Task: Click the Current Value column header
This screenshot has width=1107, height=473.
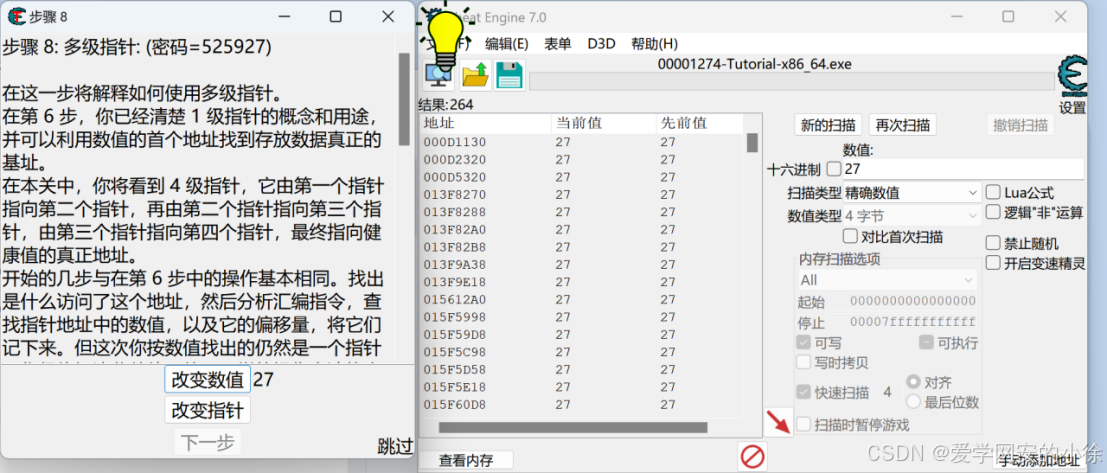Action: (x=604, y=123)
